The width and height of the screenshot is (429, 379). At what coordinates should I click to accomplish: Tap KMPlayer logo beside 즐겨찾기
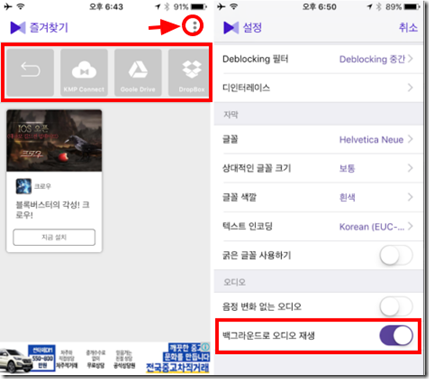click(18, 28)
